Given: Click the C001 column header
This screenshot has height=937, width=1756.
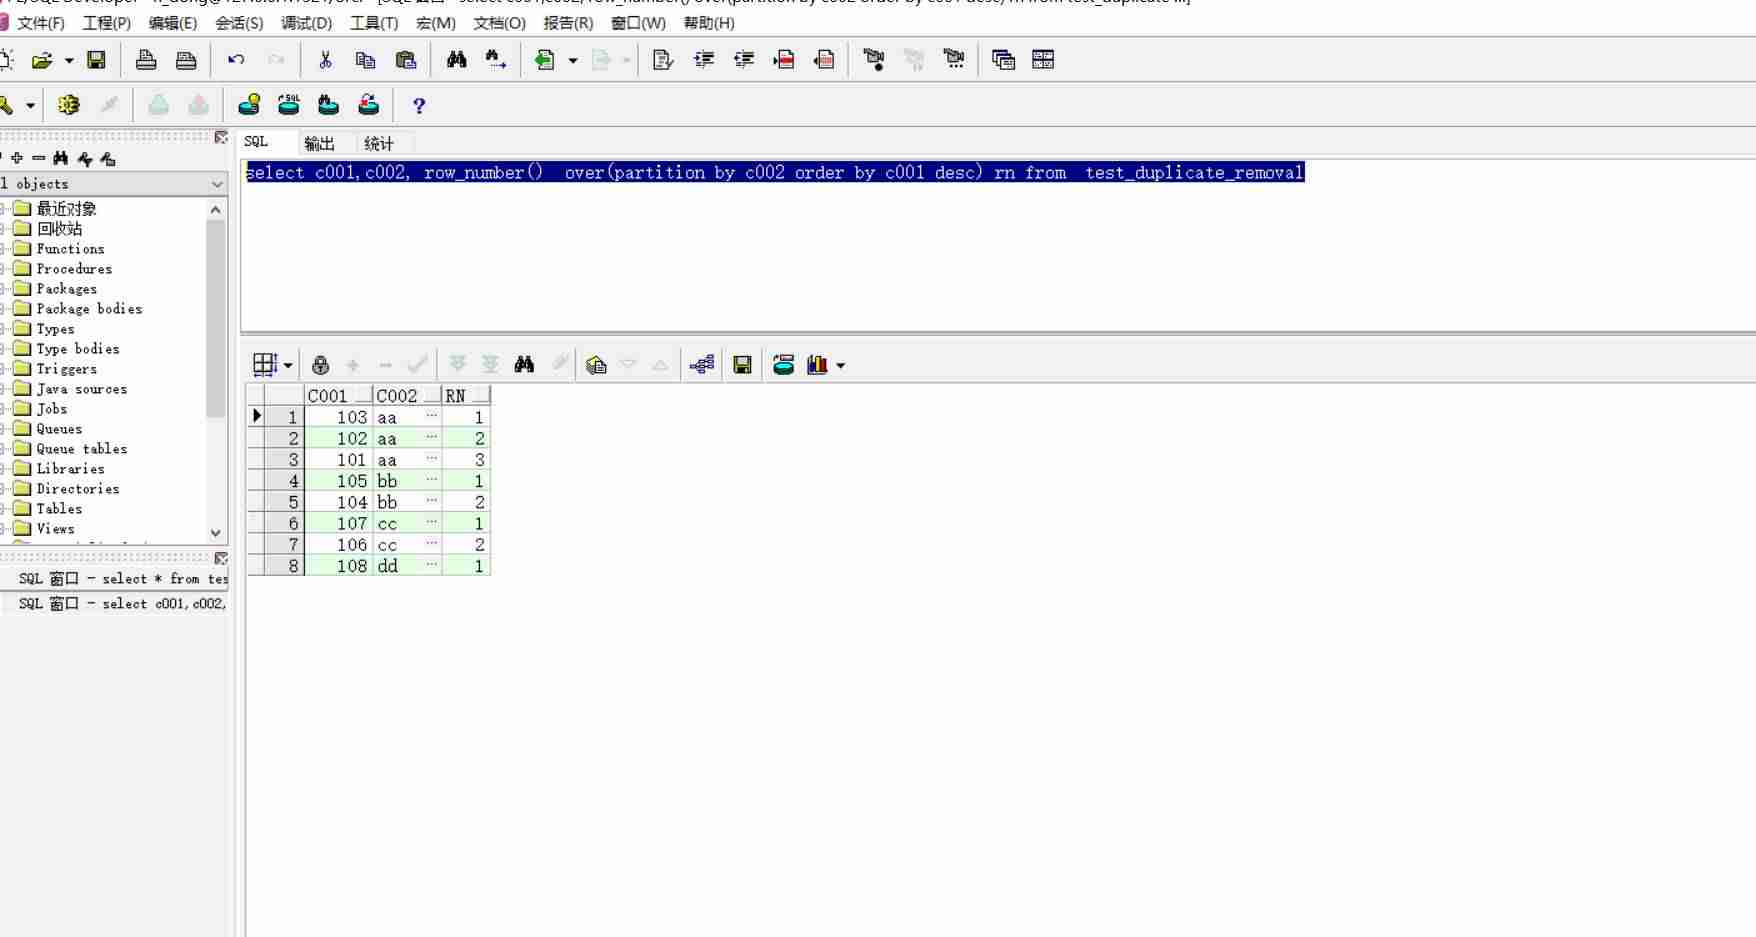Looking at the screenshot, I should tap(338, 396).
